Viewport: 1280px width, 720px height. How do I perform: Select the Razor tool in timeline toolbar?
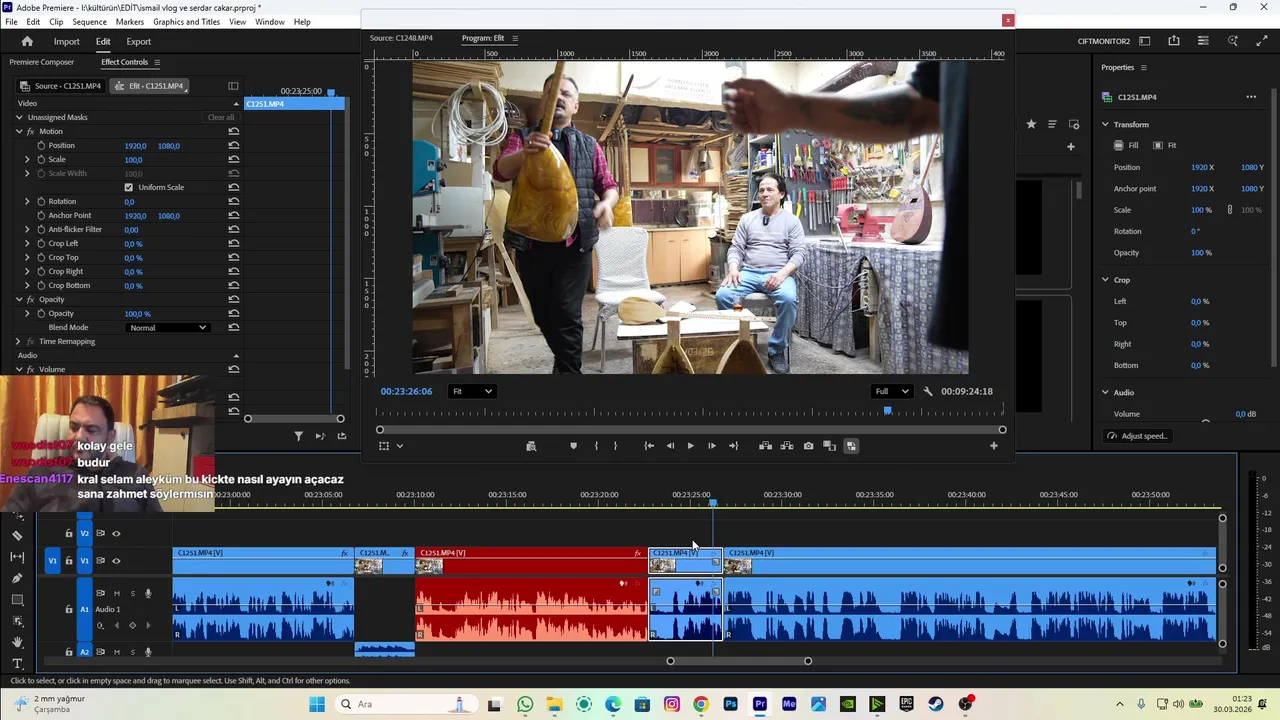point(17,536)
